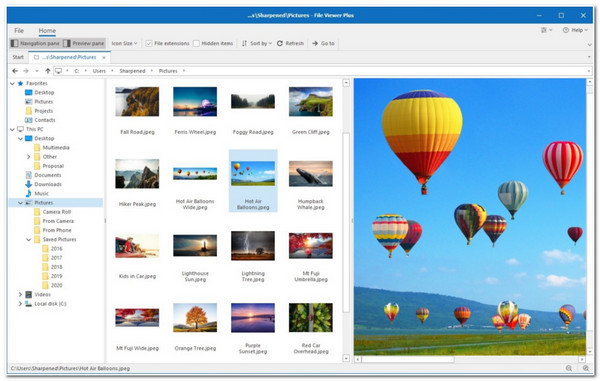Expand the Videos node
The height and width of the screenshot is (381, 600).
coord(20,295)
